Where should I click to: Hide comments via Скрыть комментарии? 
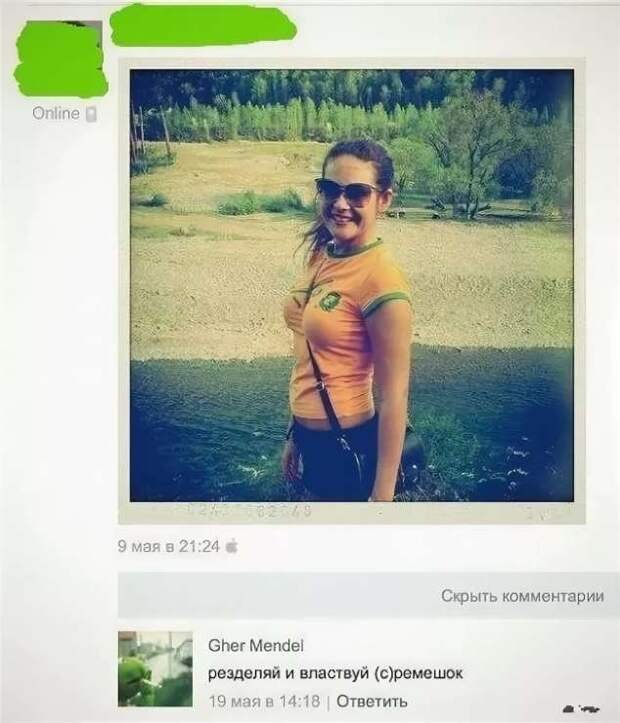(x=522, y=596)
